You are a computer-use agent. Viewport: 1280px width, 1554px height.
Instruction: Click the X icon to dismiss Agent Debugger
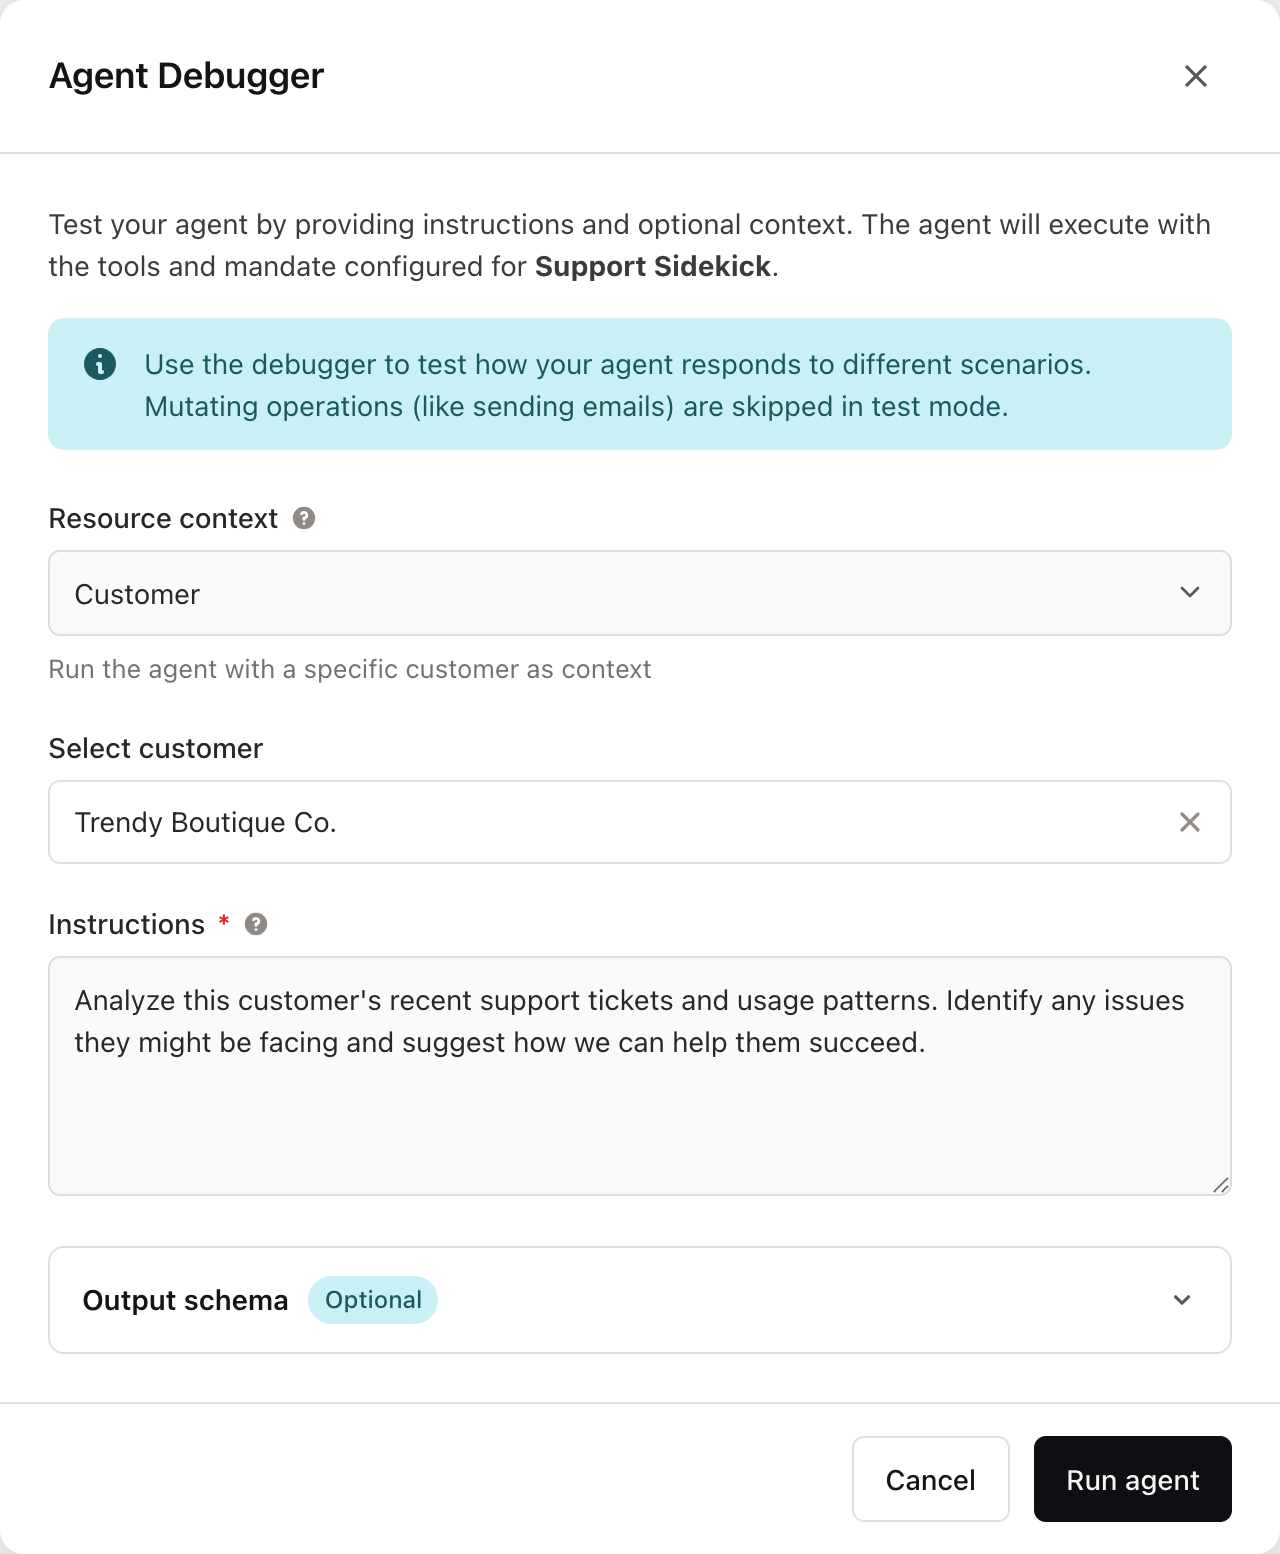[x=1196, y=76]
